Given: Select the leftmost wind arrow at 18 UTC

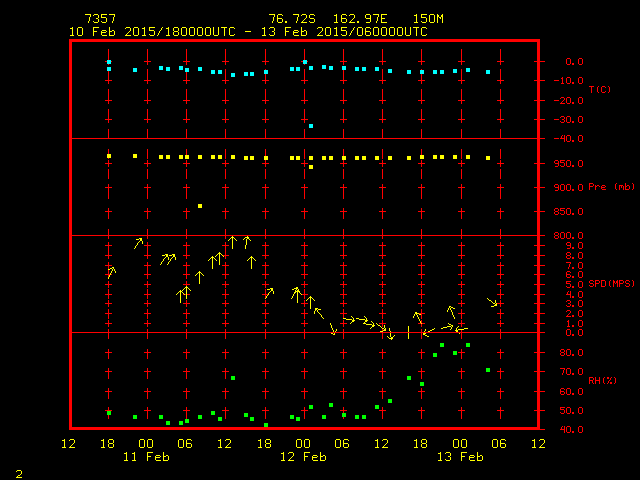Looking at the screenshot, I should click(x=111, y=271).
